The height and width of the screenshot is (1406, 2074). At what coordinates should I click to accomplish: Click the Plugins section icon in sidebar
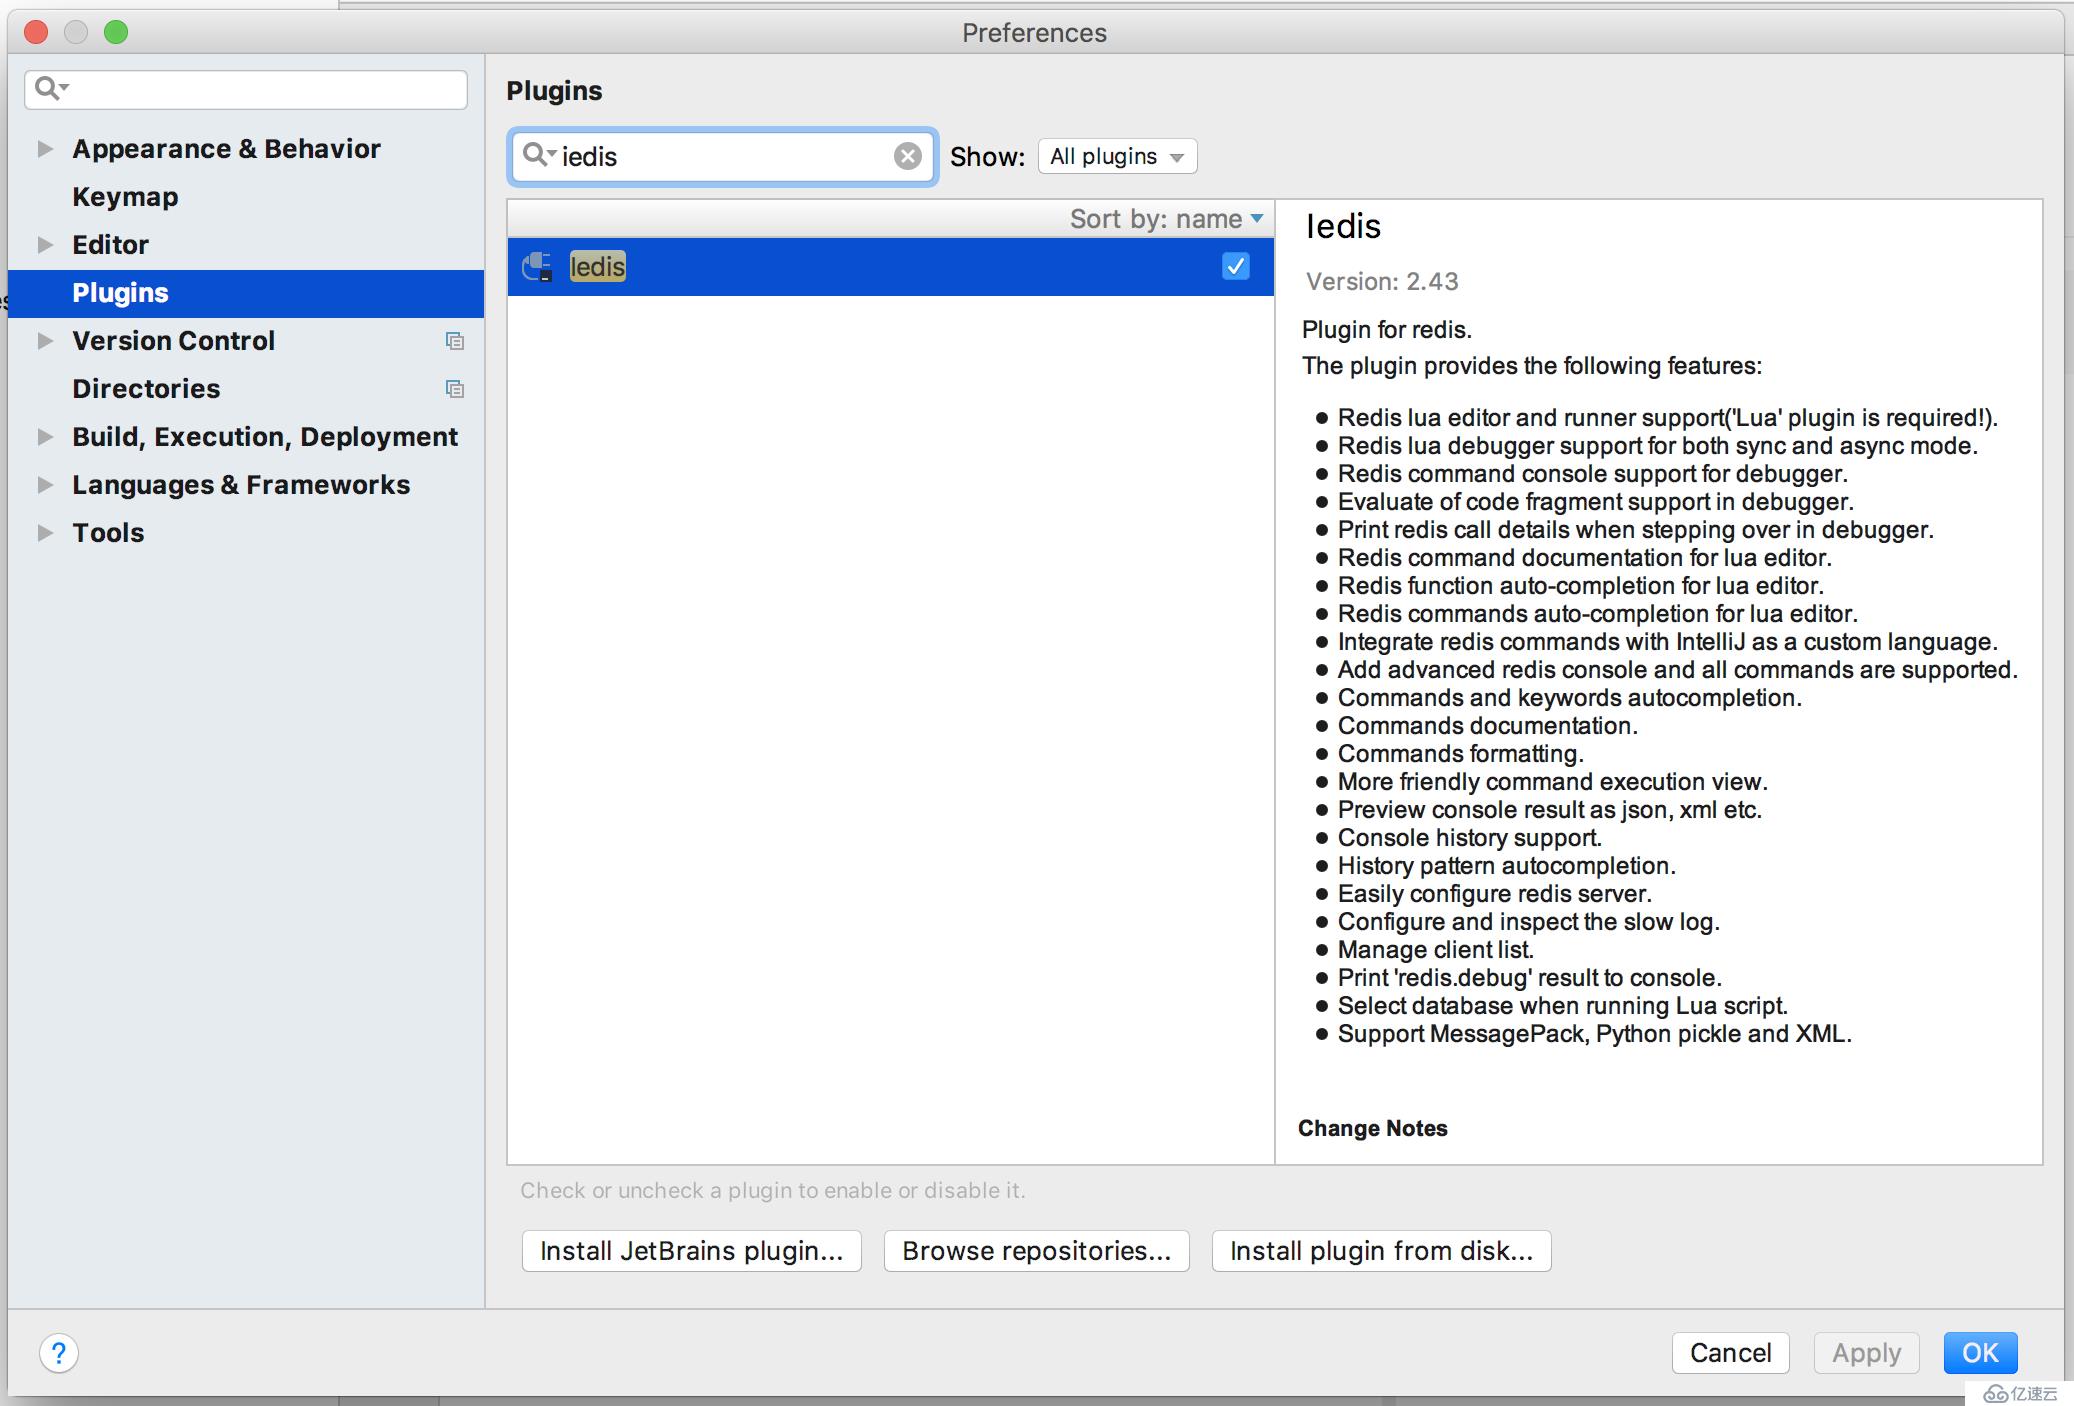119,293
